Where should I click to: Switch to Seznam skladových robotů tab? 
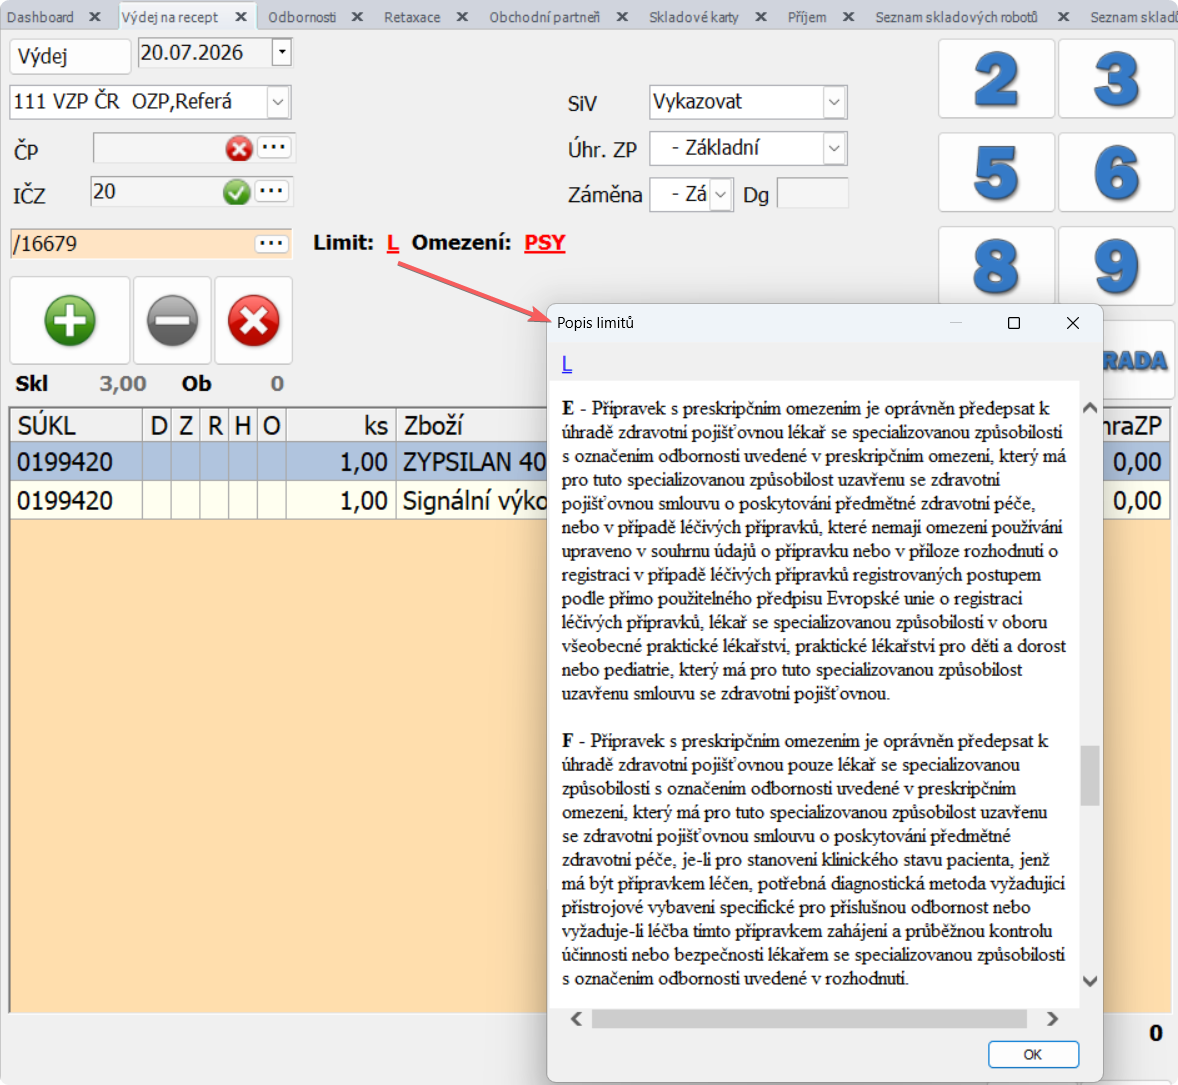[956, 17]
